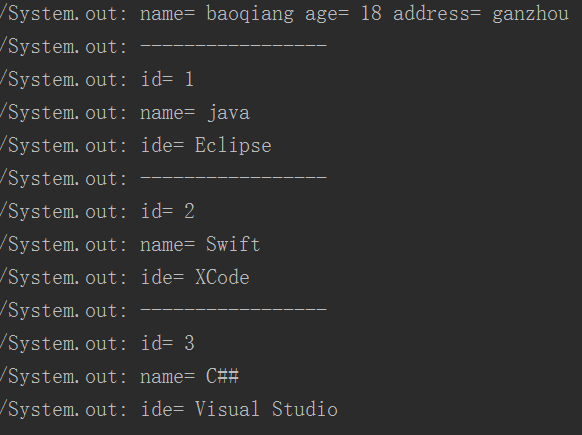Viewport: 582px width, 435px height.
Task: Click the word 'XCode' in the log
Action: click(222, 278)
